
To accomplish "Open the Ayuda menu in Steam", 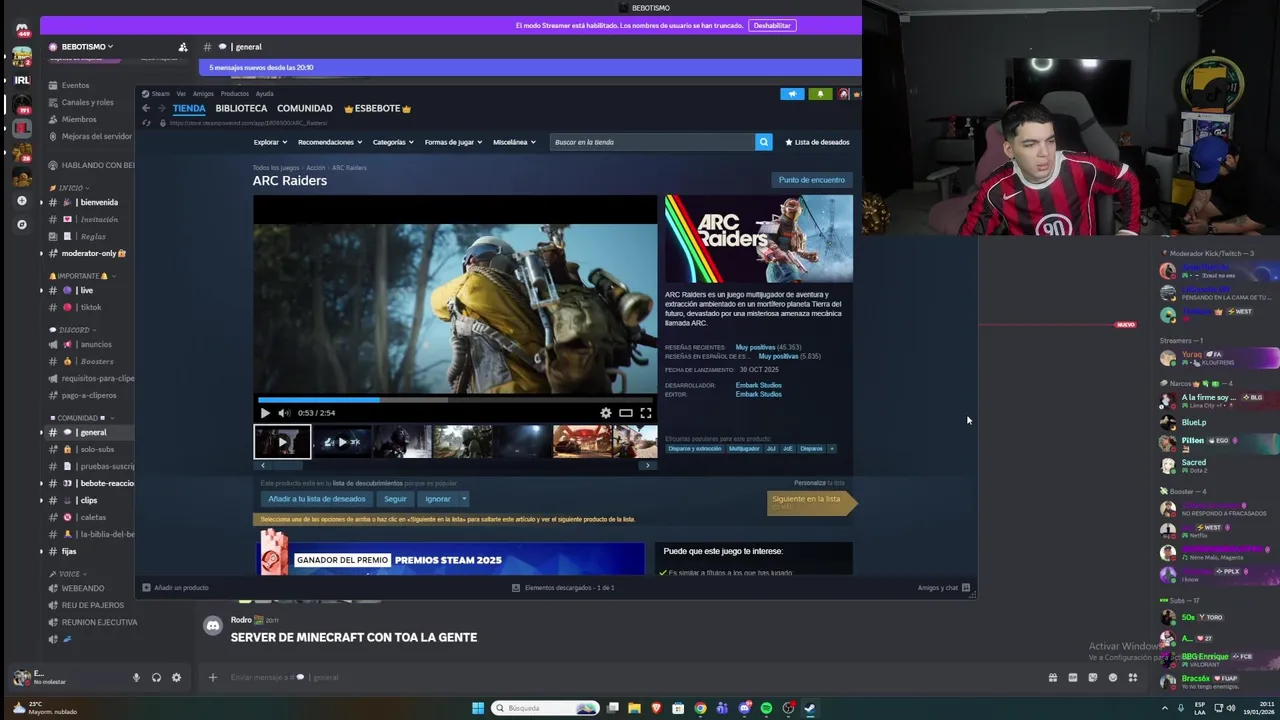I will coord(264,94).
